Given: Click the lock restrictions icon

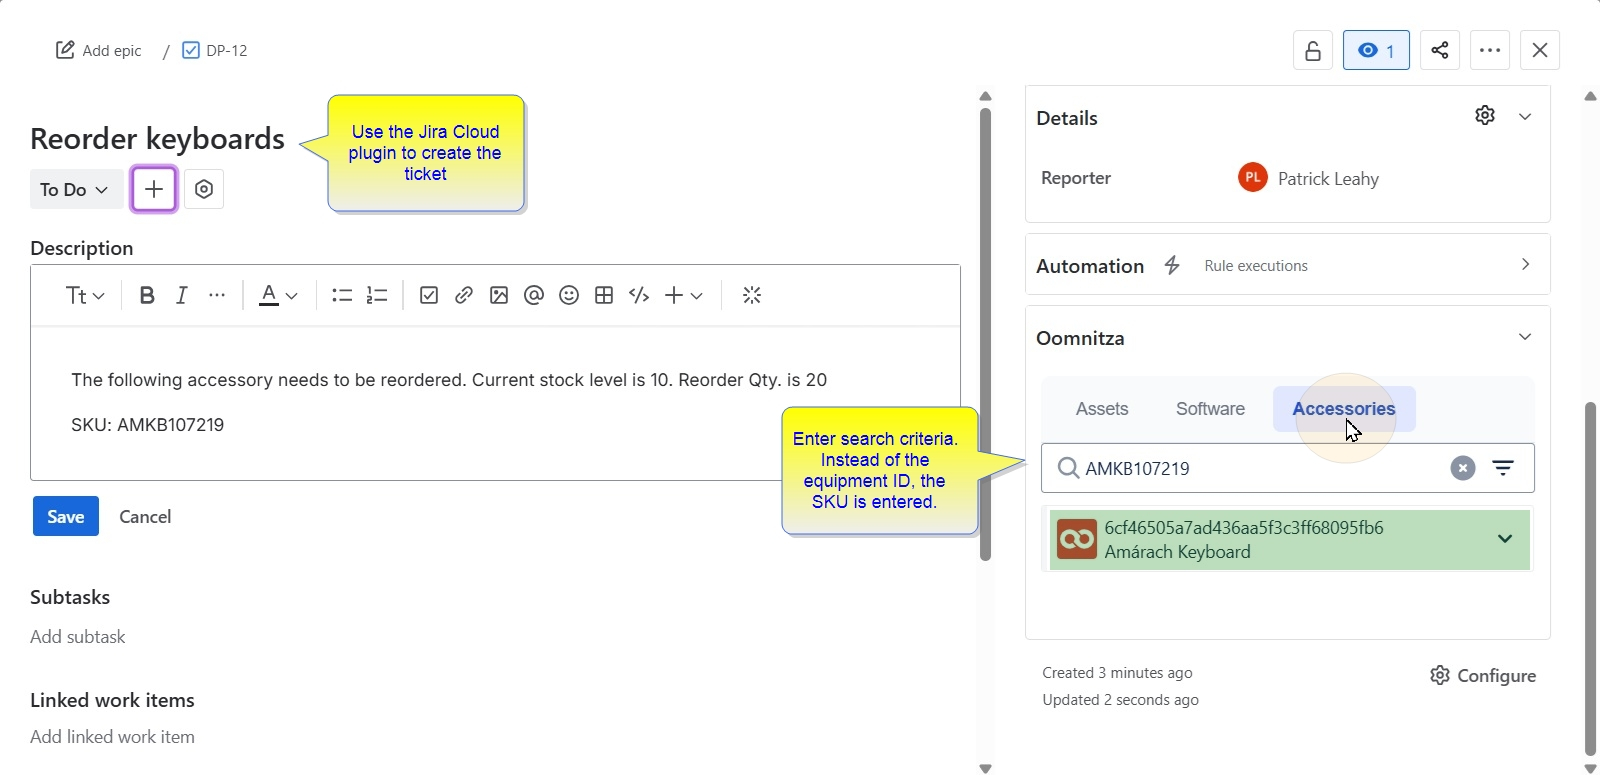Looking at the screenshot, I should pyautogui.click(x=1313, y=50).
